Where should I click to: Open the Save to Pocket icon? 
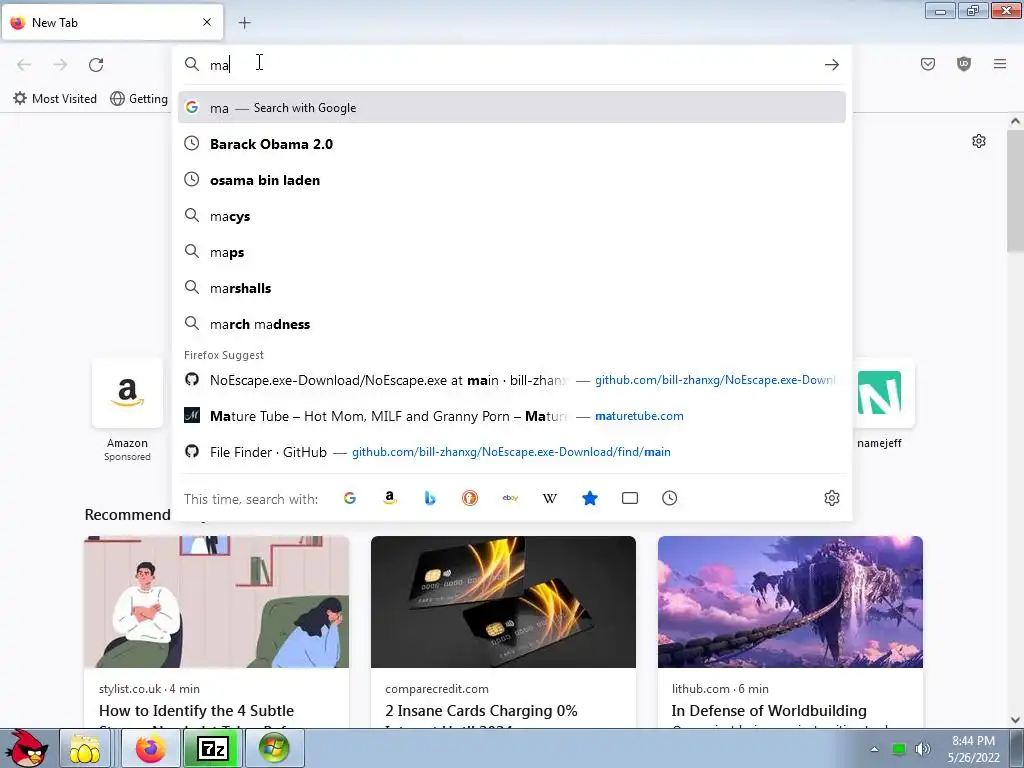928,64
